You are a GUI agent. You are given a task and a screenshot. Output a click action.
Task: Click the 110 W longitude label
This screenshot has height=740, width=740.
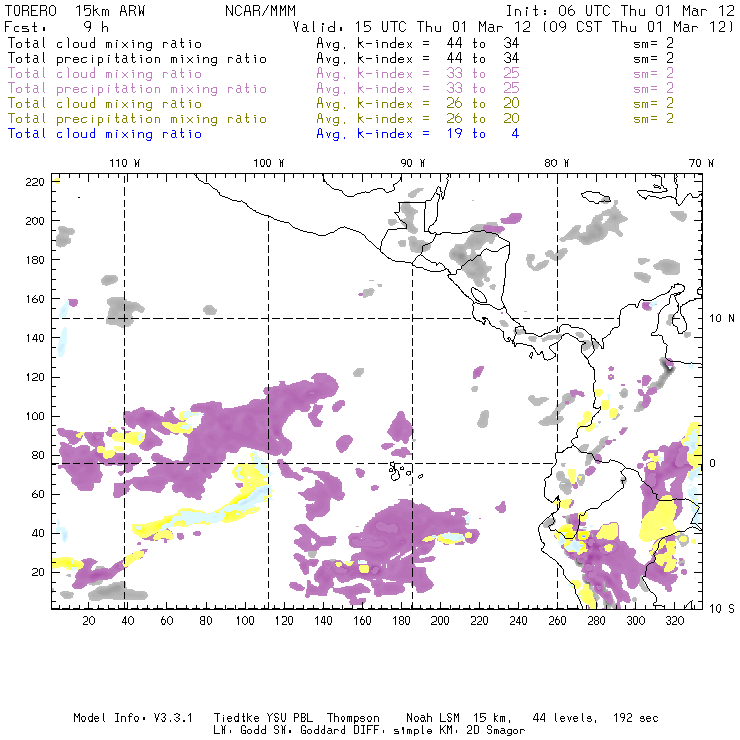[123, 163]
